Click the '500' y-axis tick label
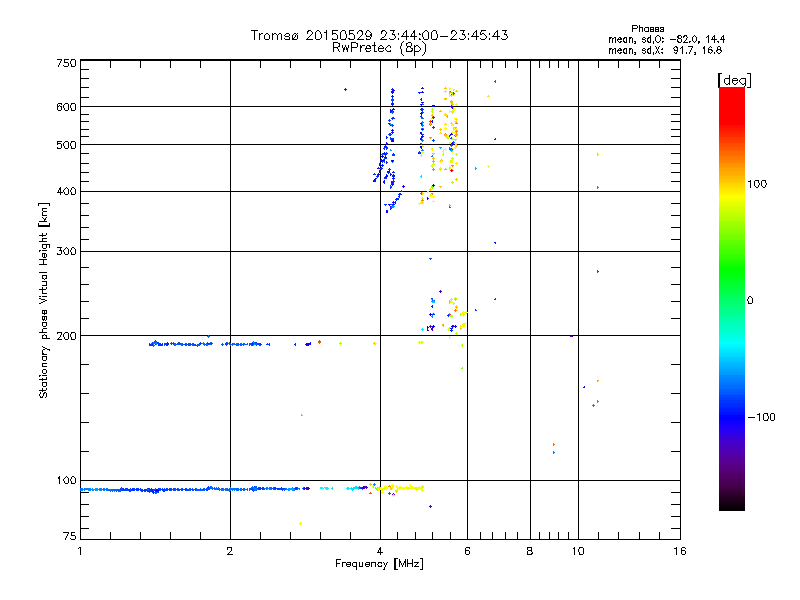 click(x=66, y=145)
